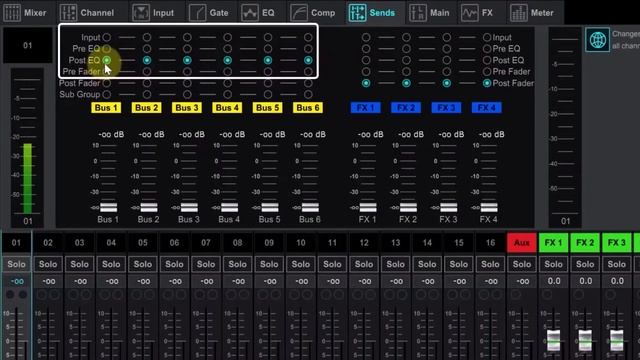Click the yellow Bus 6 label
Image resolution: width=640 pixels, height=360 pixels.
(x=308, y=108)
